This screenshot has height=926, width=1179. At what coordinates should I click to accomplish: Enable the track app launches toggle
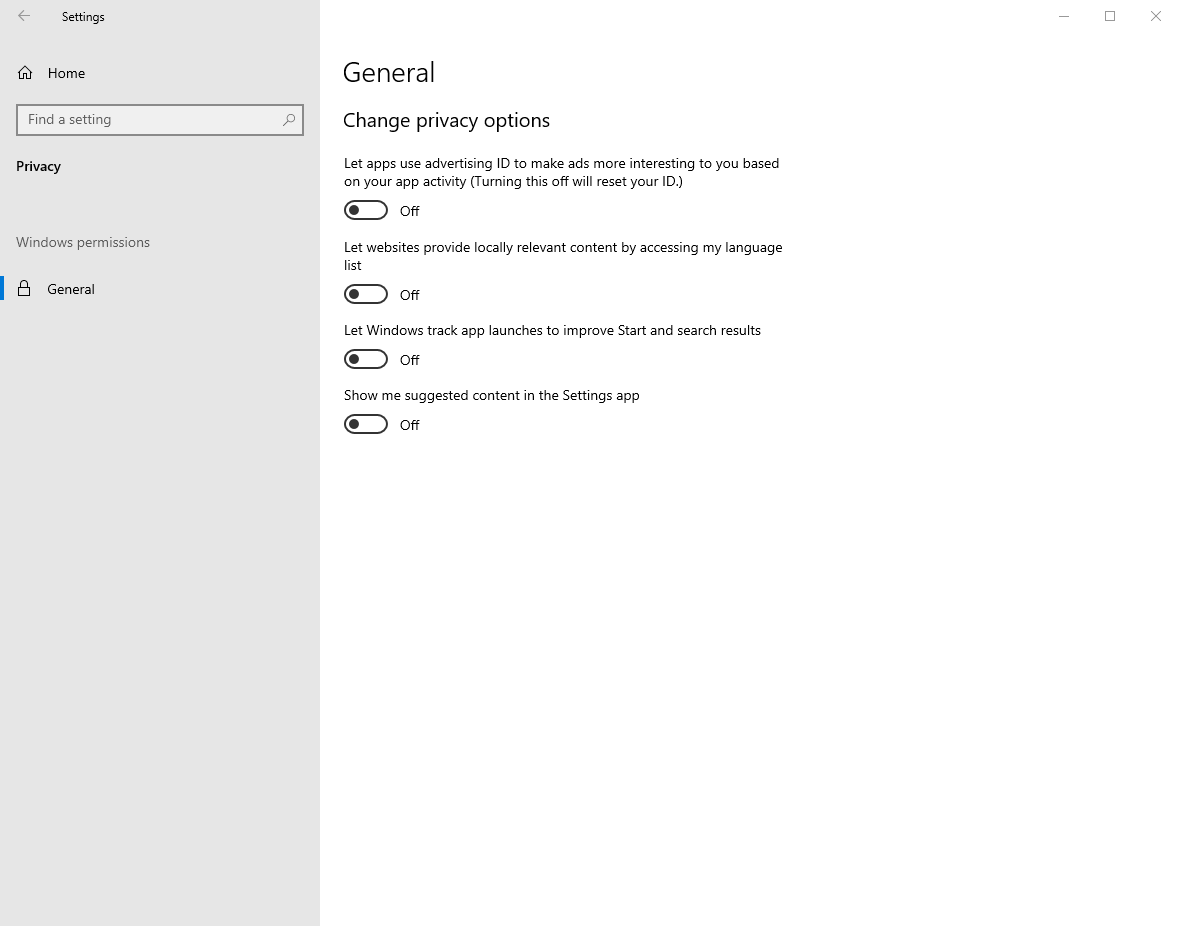point(366,359)
